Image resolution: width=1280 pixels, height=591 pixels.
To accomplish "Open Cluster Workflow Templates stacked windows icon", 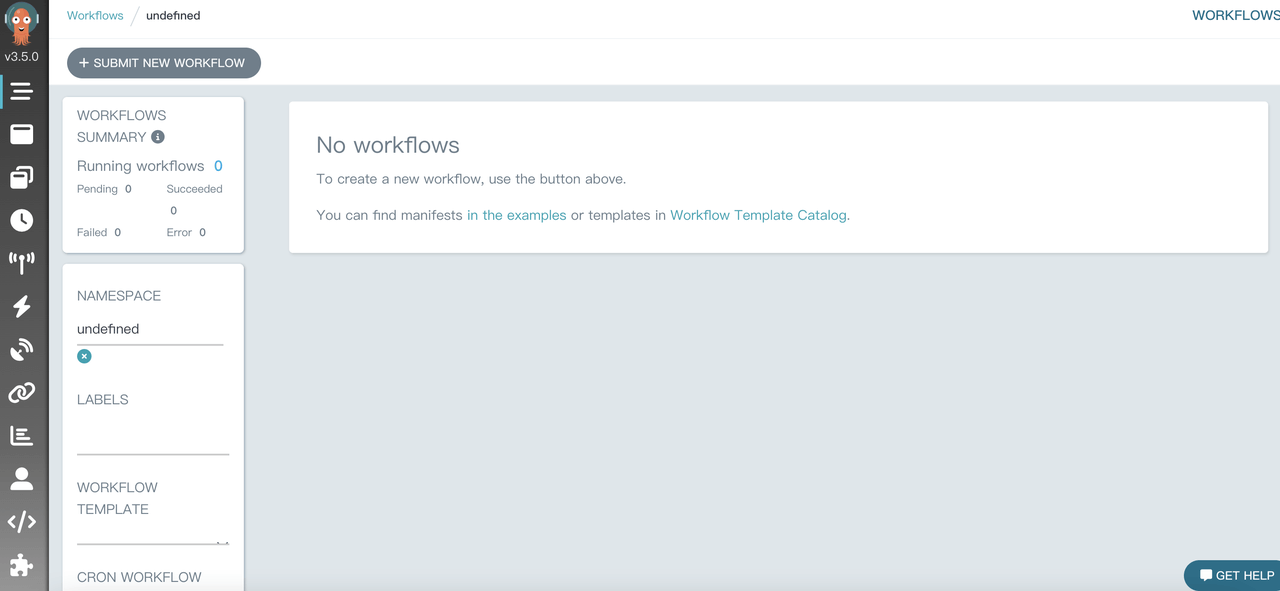I will [22, 178].
